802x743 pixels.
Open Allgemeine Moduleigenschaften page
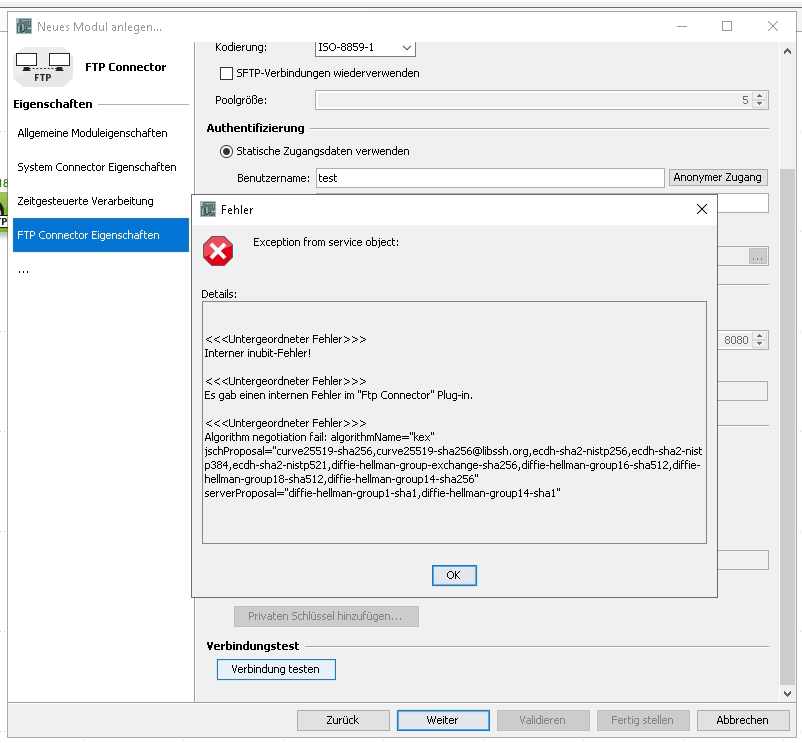click(x=92, y=133)
